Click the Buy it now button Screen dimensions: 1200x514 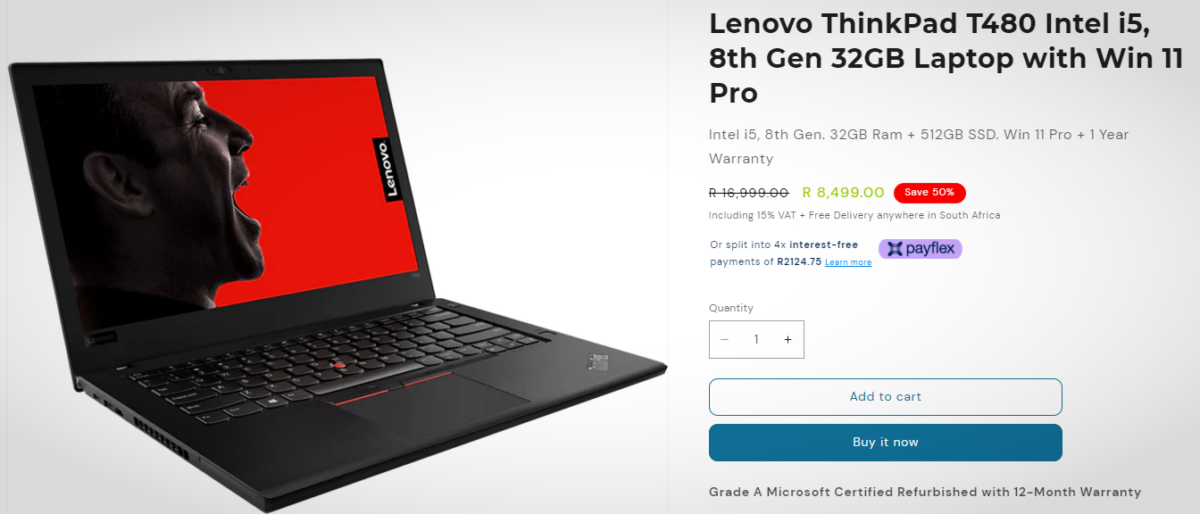(x=885, y=442)
